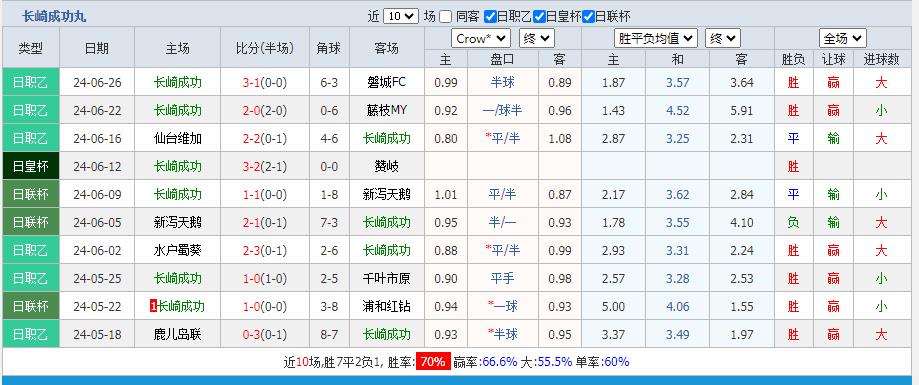The width and height of the screenshot is (919, 385).
Task: Click the 24-06-16 date cell
Action: tap(97, 138)
